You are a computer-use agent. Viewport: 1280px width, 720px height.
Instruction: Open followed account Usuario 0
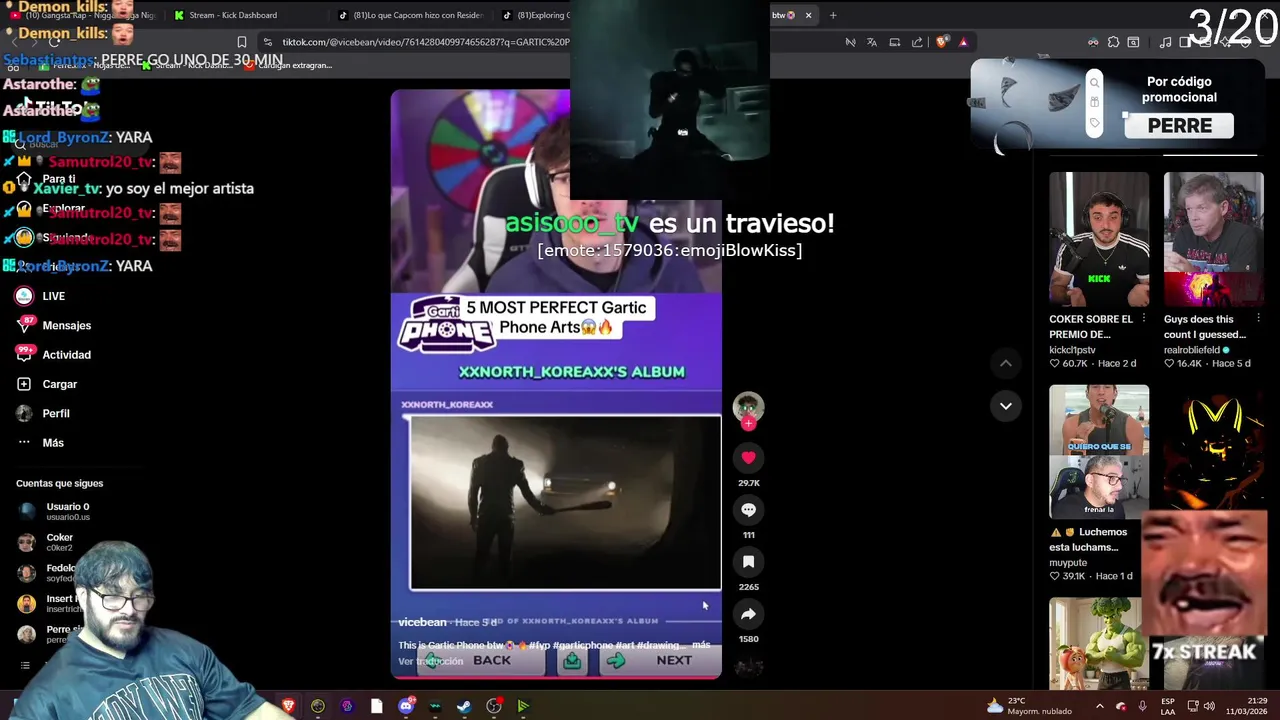[55, 511]
